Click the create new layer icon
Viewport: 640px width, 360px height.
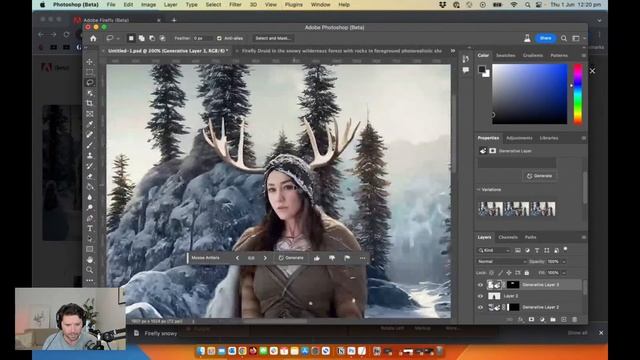[x=564, y=320]
